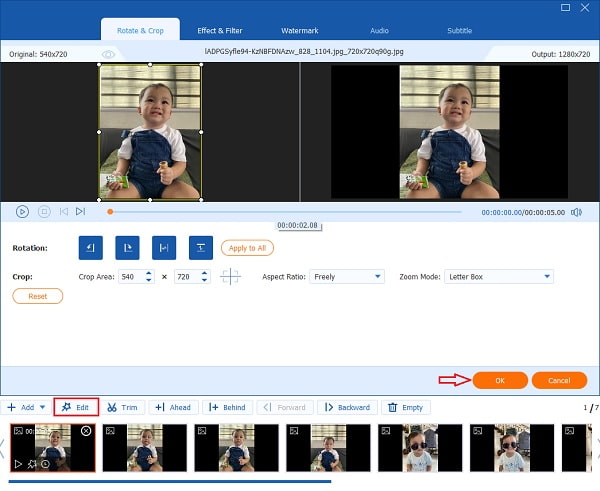Click the Trim scissors button

point(122,407)
